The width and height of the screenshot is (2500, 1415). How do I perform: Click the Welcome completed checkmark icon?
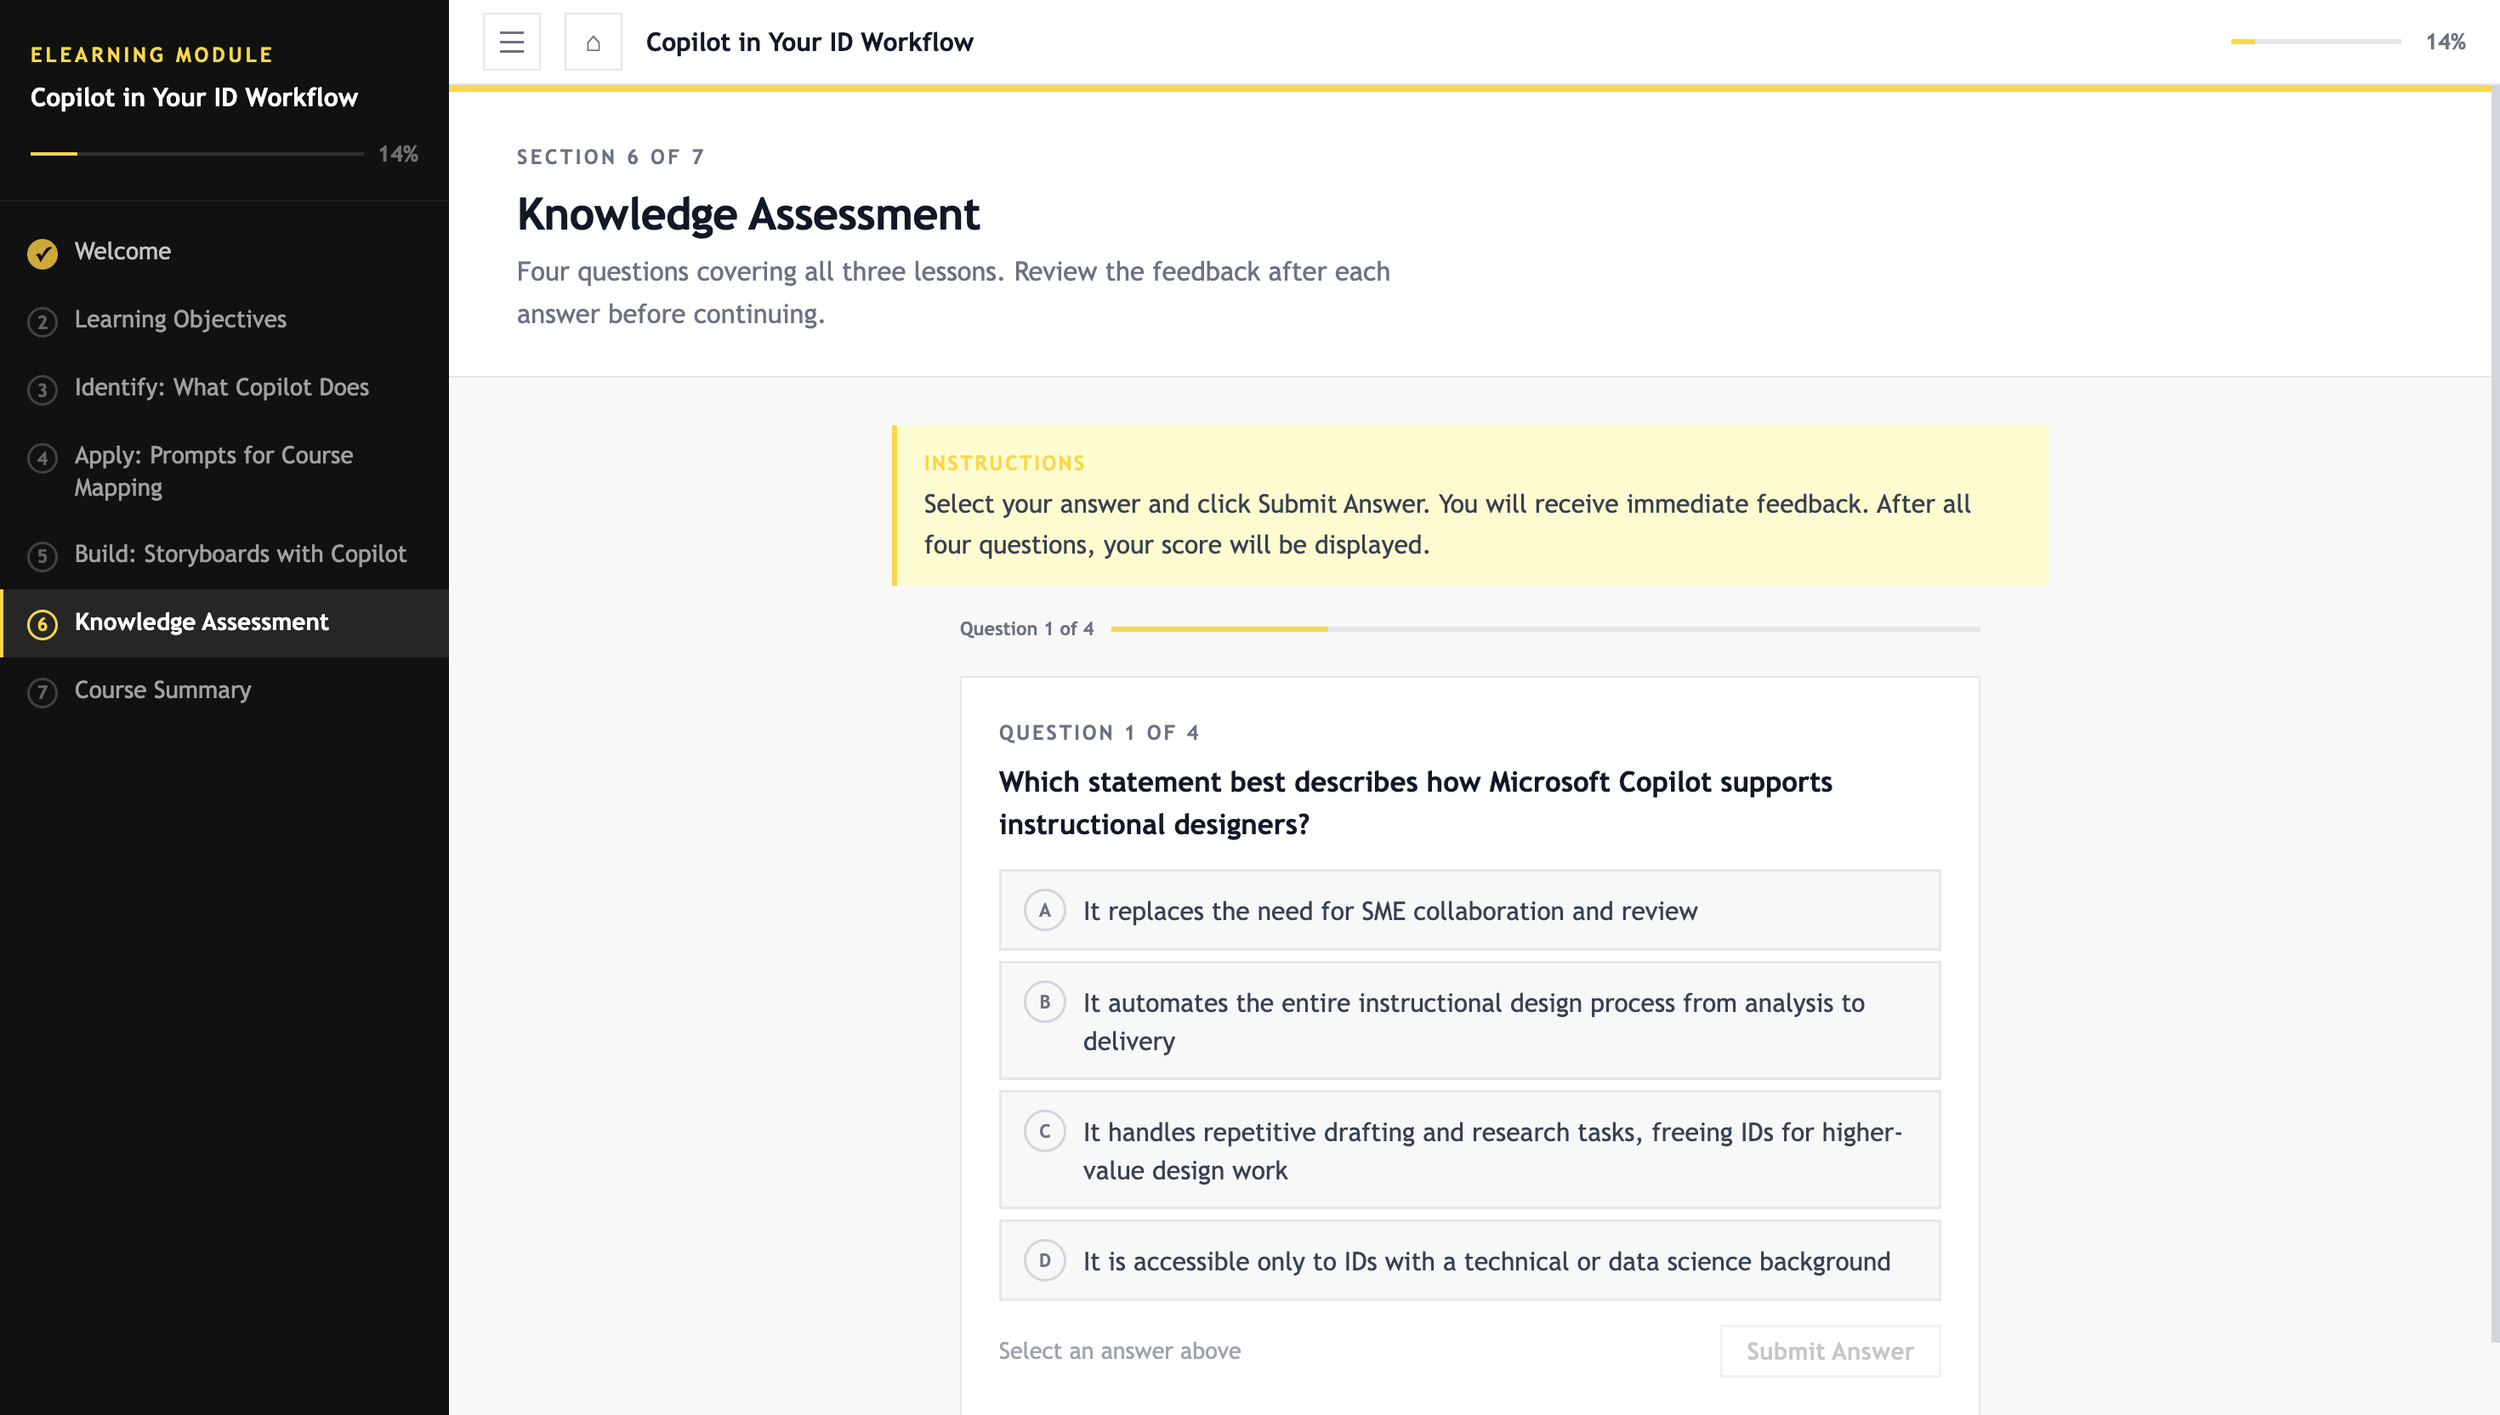pyautogui.click(x=42, y=253)
